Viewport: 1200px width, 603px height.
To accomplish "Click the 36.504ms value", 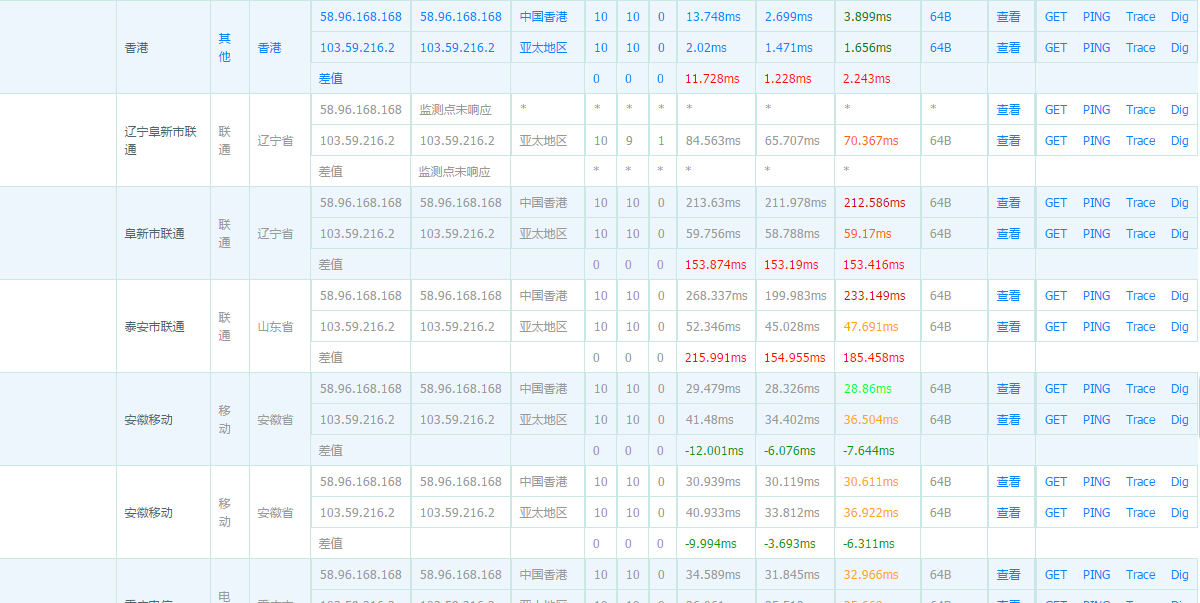I will coord(872,420).
